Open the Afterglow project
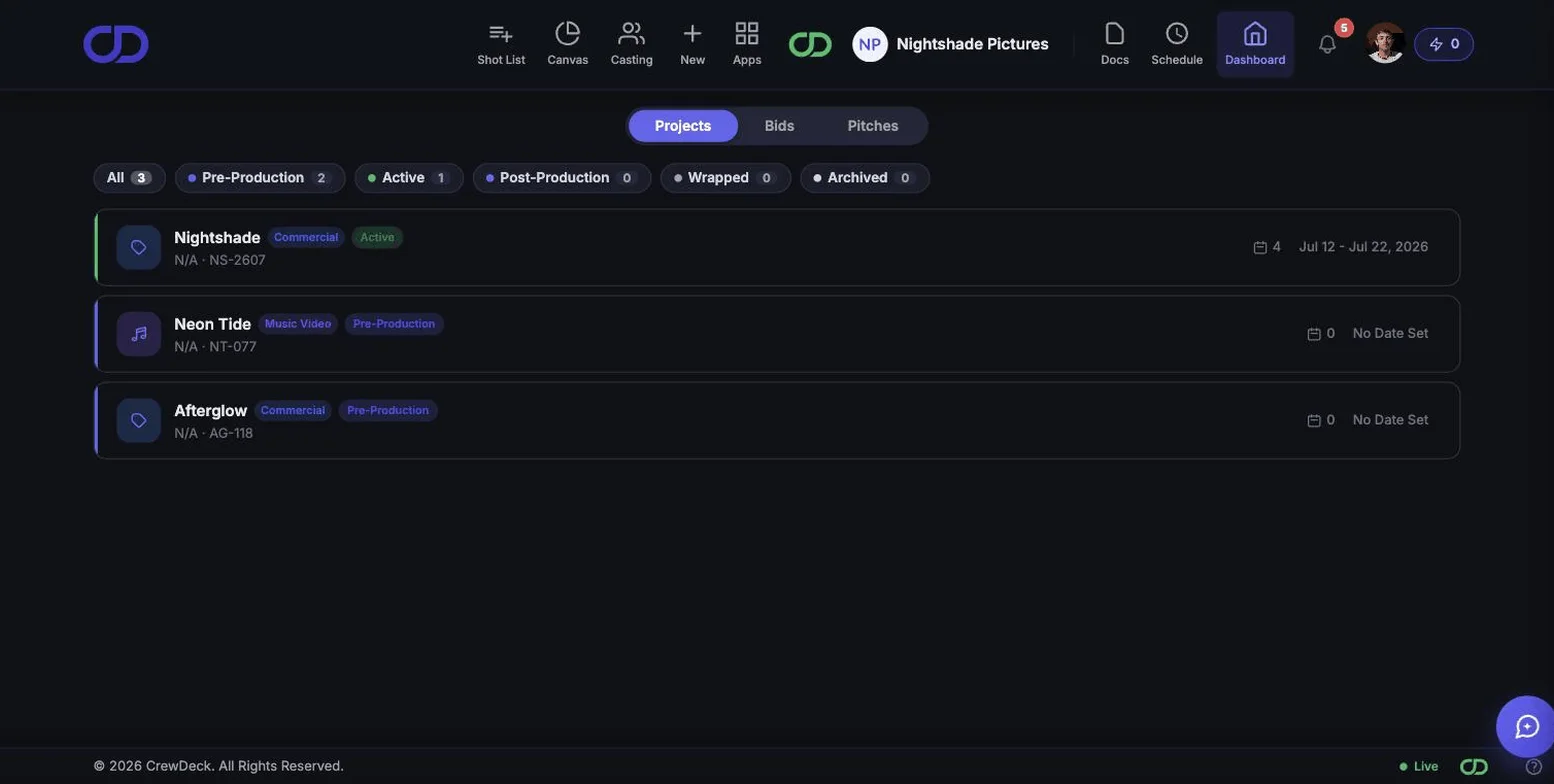The height and width of the screenshot is (784, 1554). point(777,421)
